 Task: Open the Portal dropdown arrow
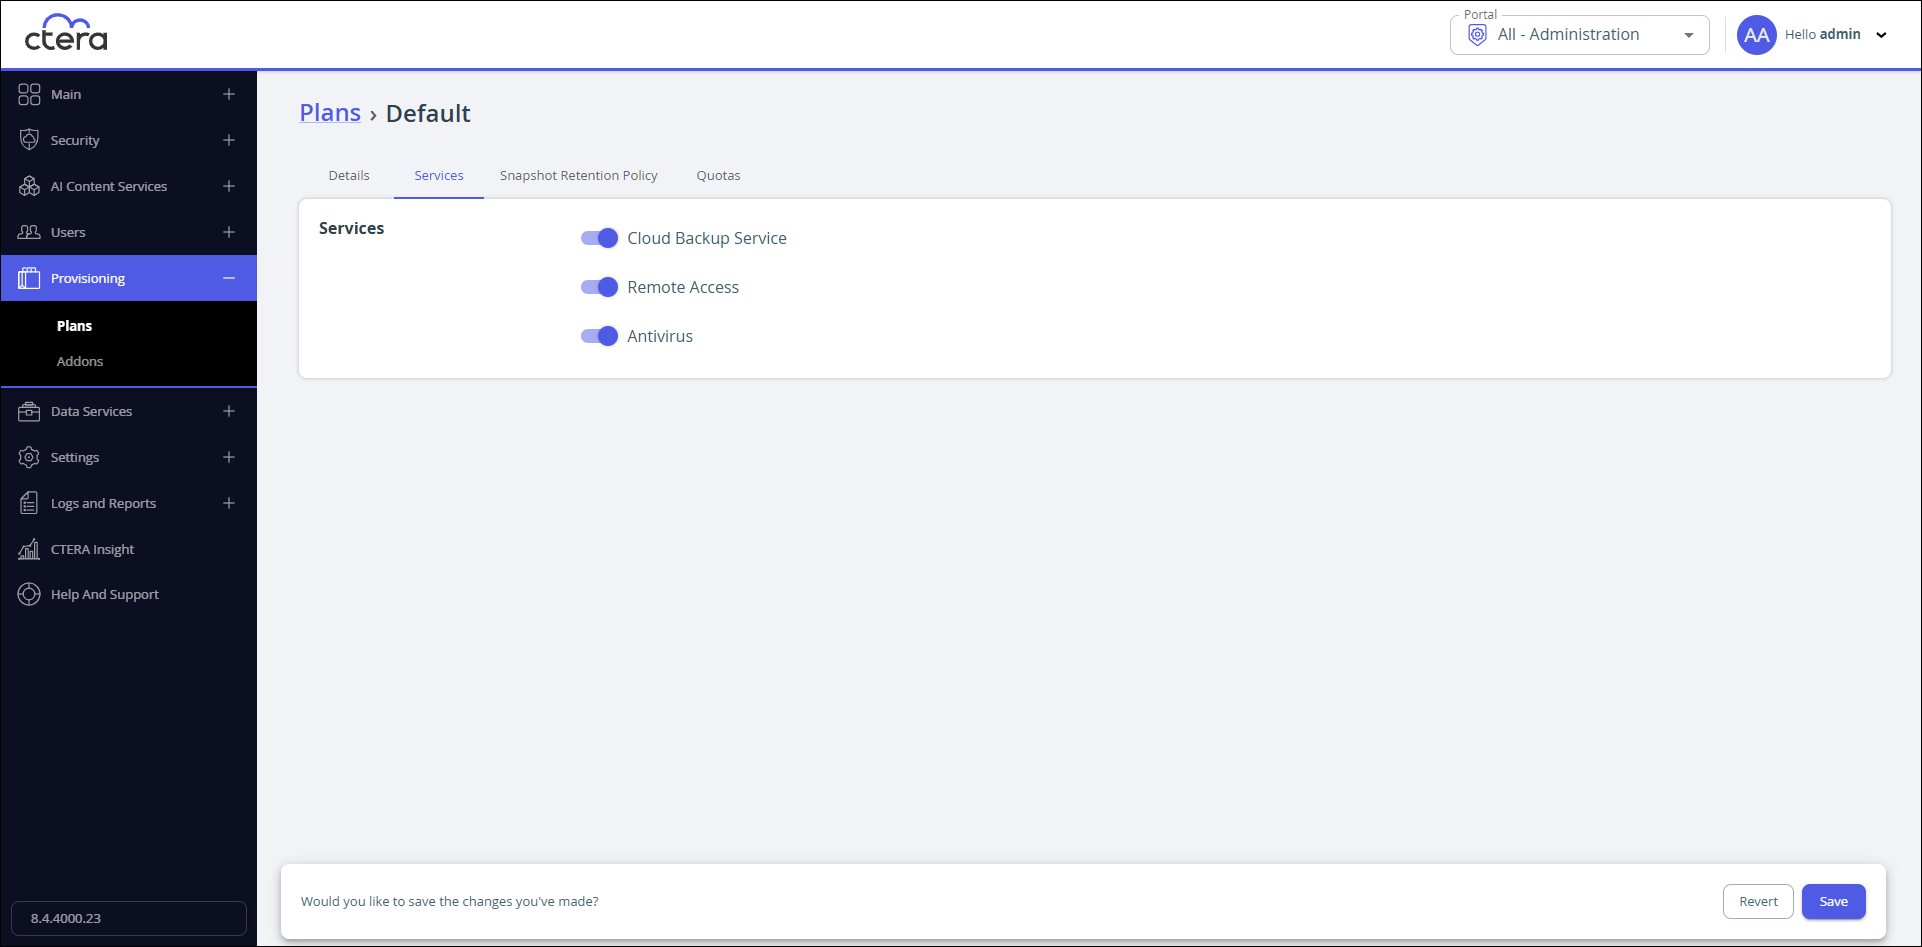1689,35
